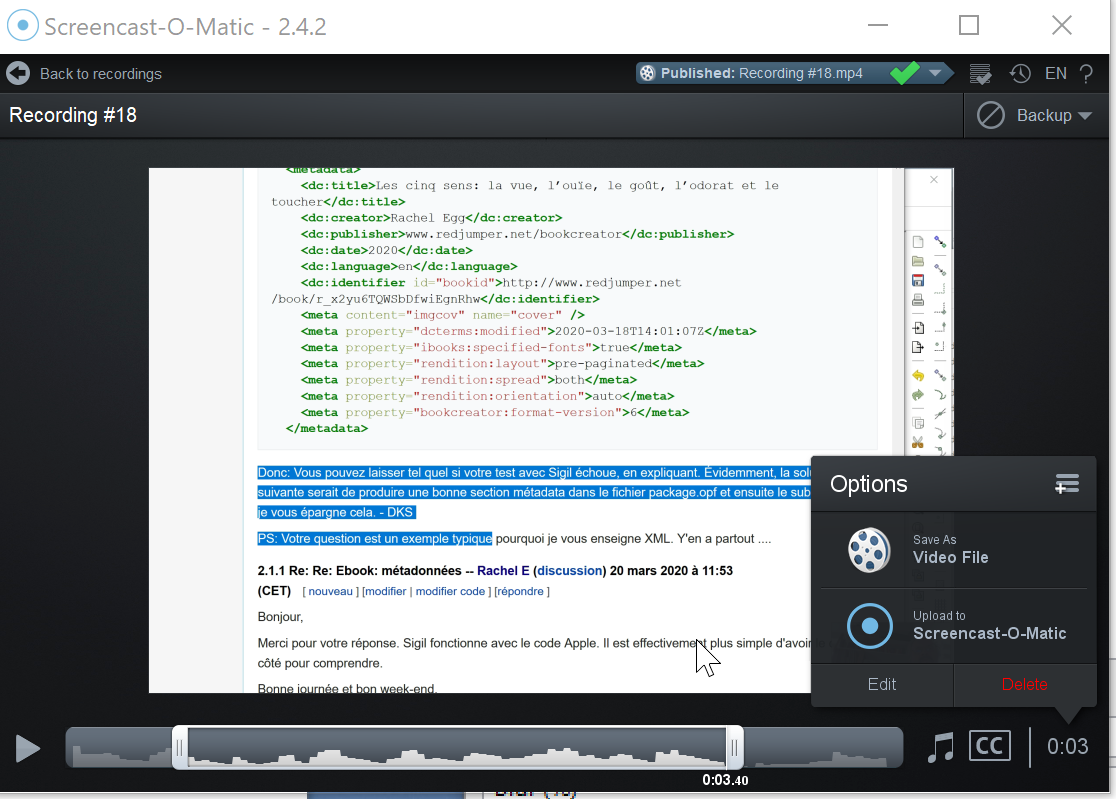Image resolution: width=1116 pixels, height=799 pixels.
Task: Click the red Delete button
Action: pos(1024,684)
